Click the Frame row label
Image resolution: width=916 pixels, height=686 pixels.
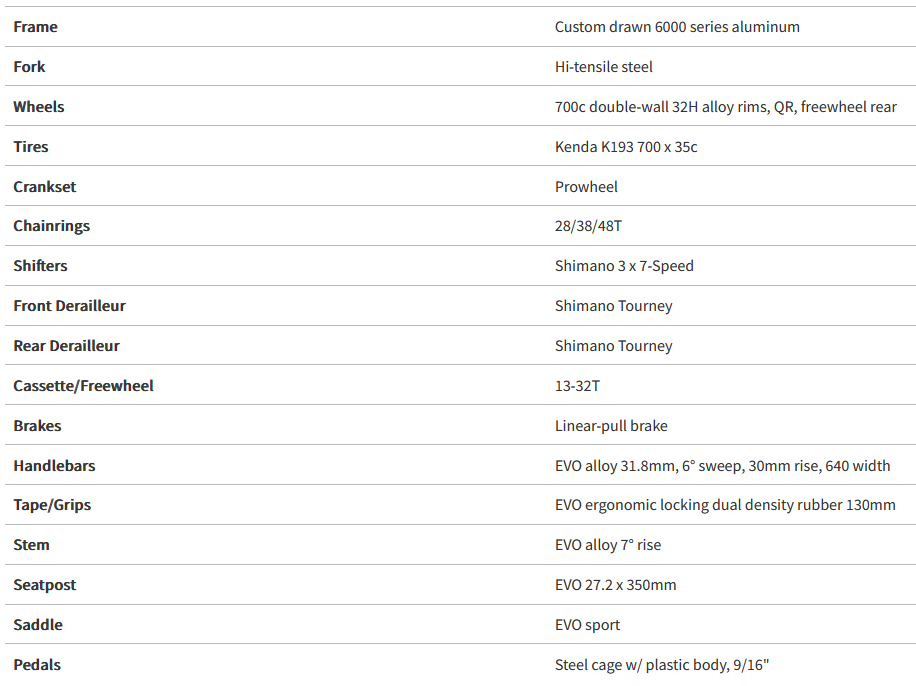(35, 27)
